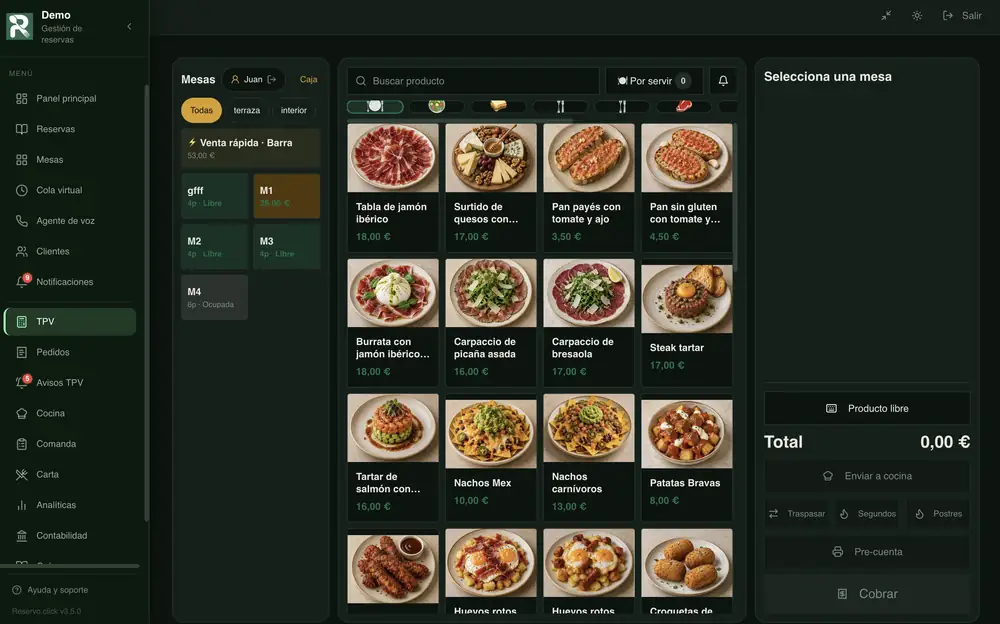Open the Panel principal sidebar icon
The width and height of the screenshot is (1000, 624).
(22, 98)
